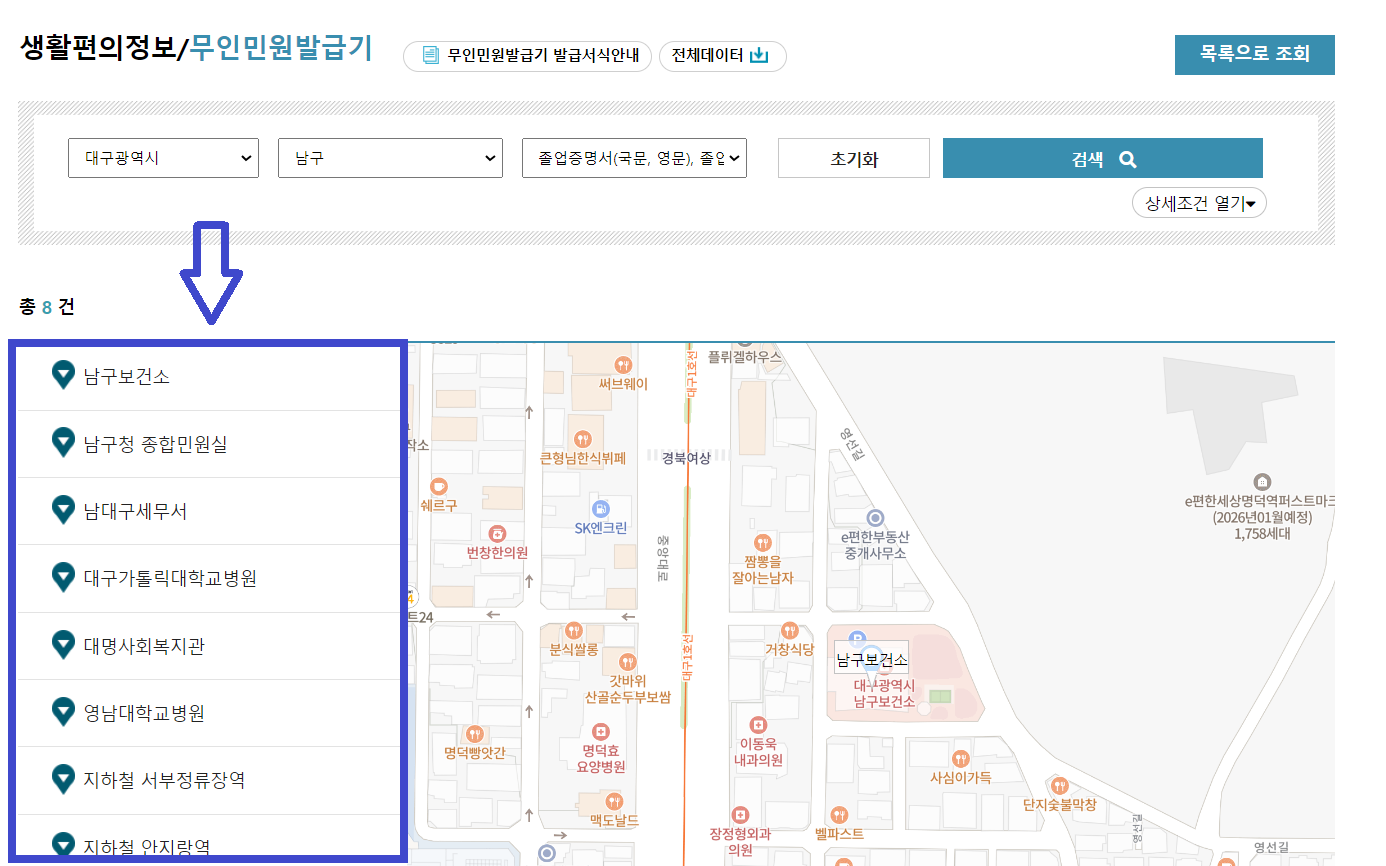Open the 남구 district dropdown
Screen dimensions: 1386x866
click(x=390, y=157)
